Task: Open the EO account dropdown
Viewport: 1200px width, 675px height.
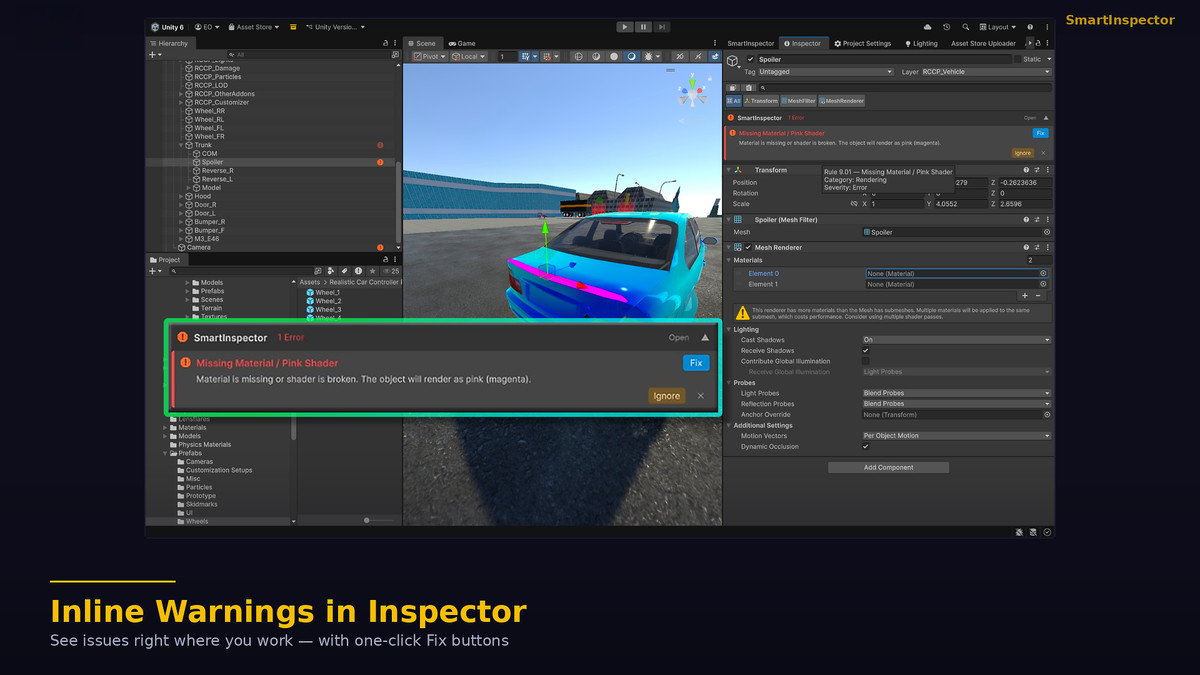Action: click(x=207, y=27)
